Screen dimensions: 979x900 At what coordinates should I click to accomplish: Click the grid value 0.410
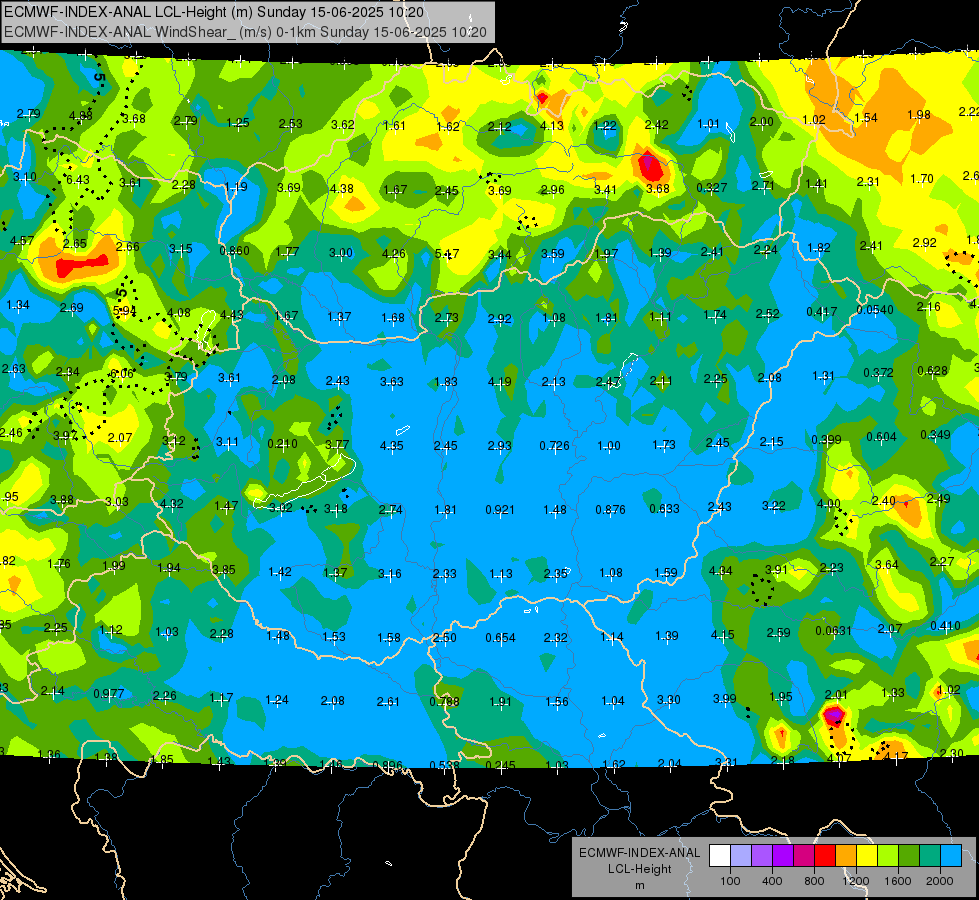click(945, 625)
